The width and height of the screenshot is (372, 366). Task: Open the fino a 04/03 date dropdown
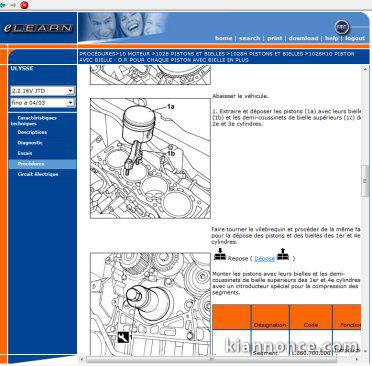(43, 103)
